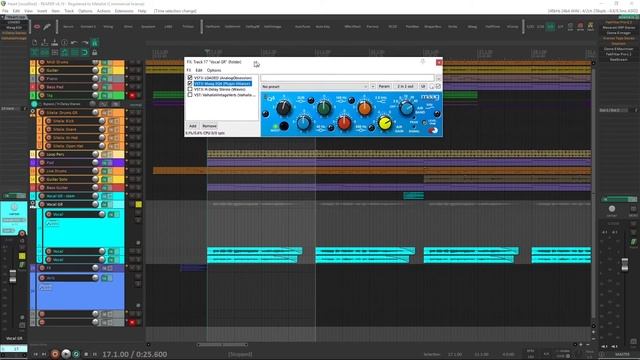Click the transport record button
Screen dimensions: 640x360
pyautogui.click(x=55, y=354)
